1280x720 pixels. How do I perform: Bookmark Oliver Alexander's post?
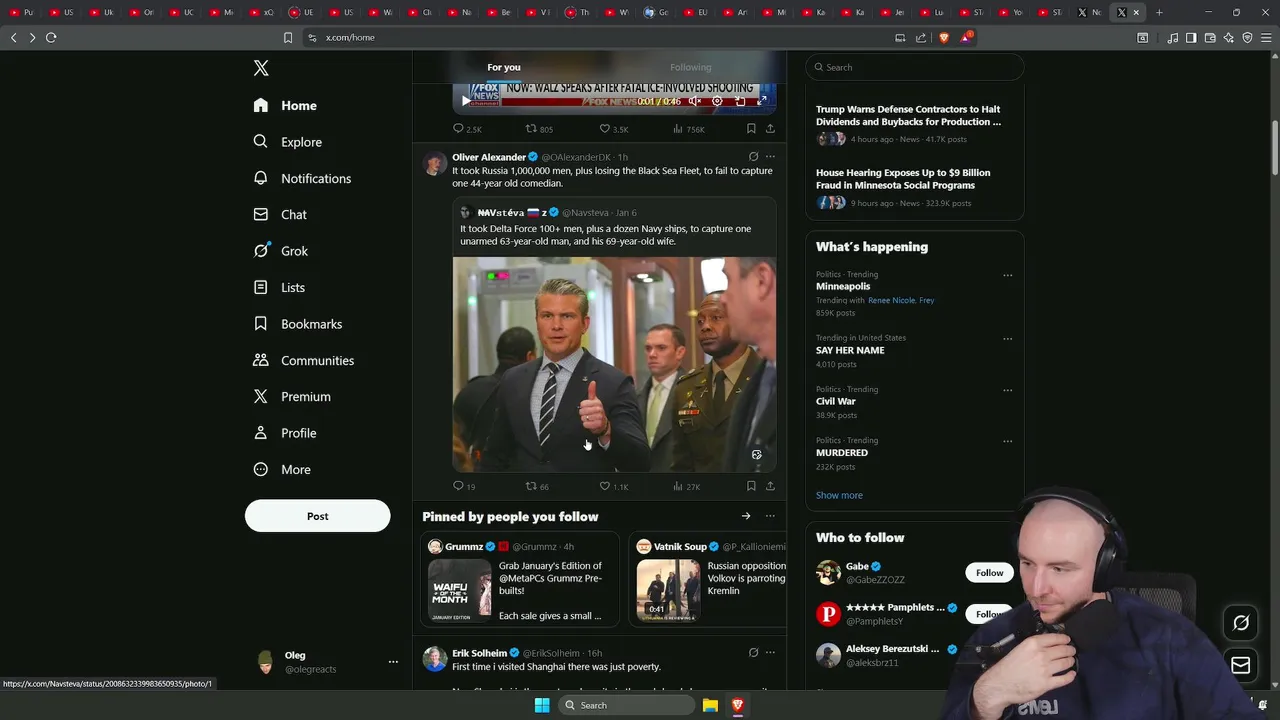(751, 486)
